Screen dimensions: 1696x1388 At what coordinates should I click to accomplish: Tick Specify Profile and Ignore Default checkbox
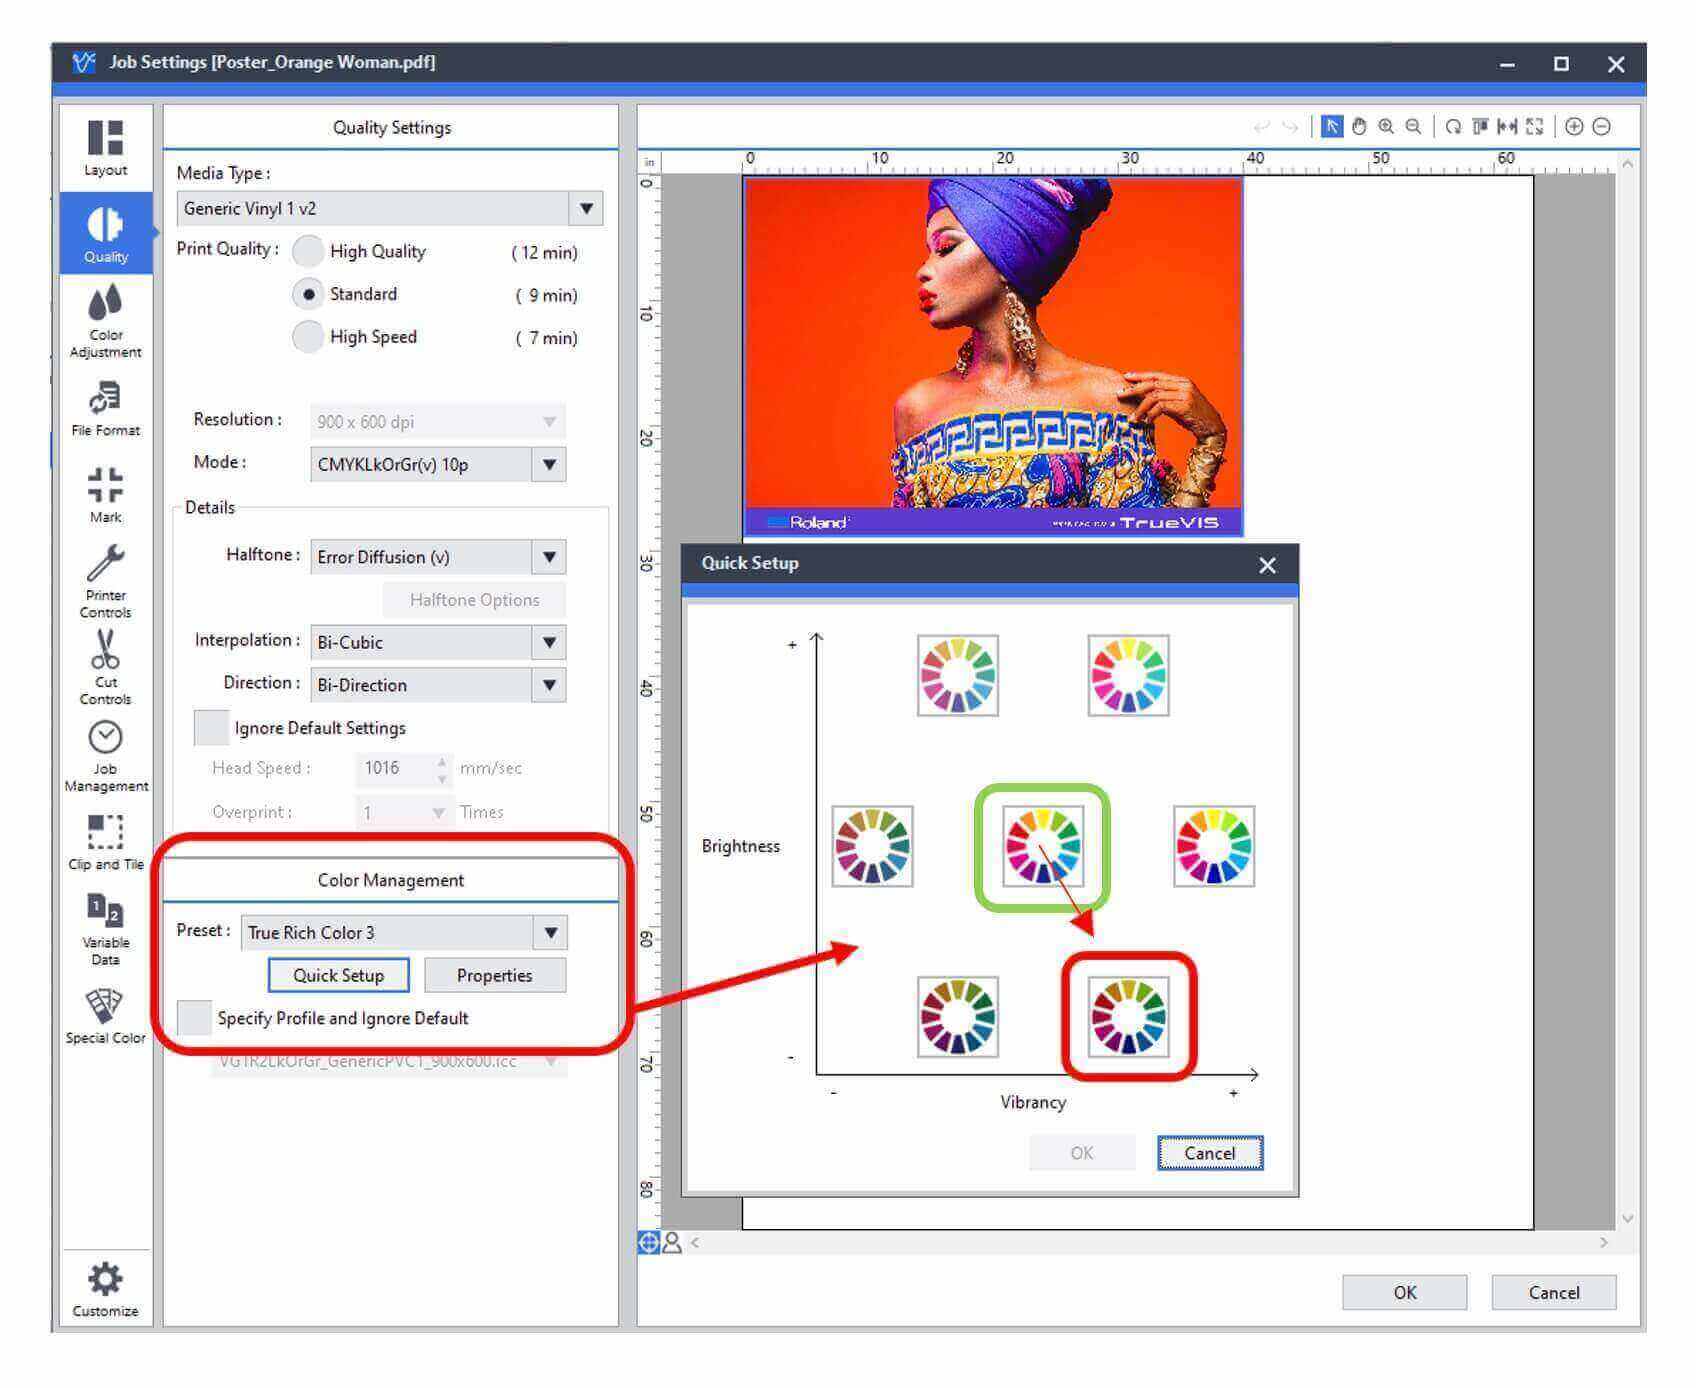point(194,1018)
